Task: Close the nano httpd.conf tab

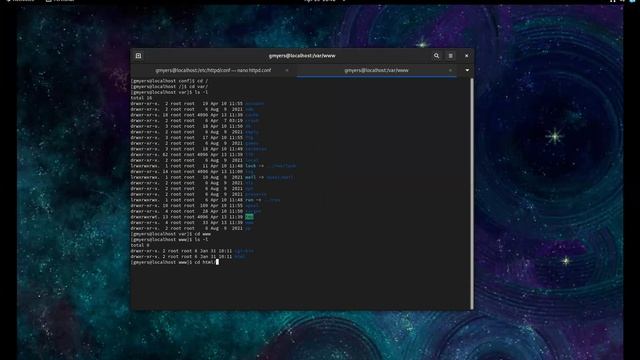Action: [287, 70]
